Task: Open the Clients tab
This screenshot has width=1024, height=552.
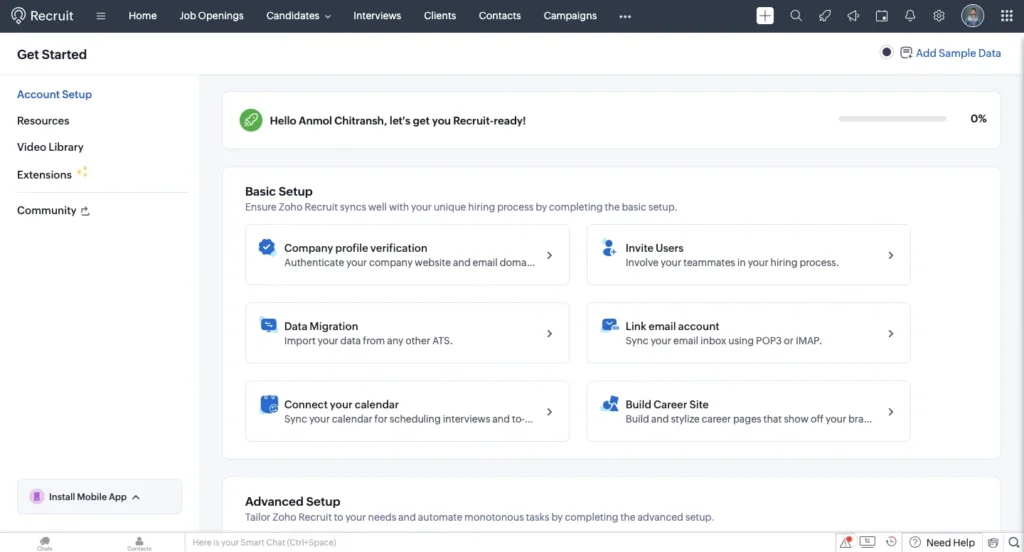Action: click(x=440, y=16)
